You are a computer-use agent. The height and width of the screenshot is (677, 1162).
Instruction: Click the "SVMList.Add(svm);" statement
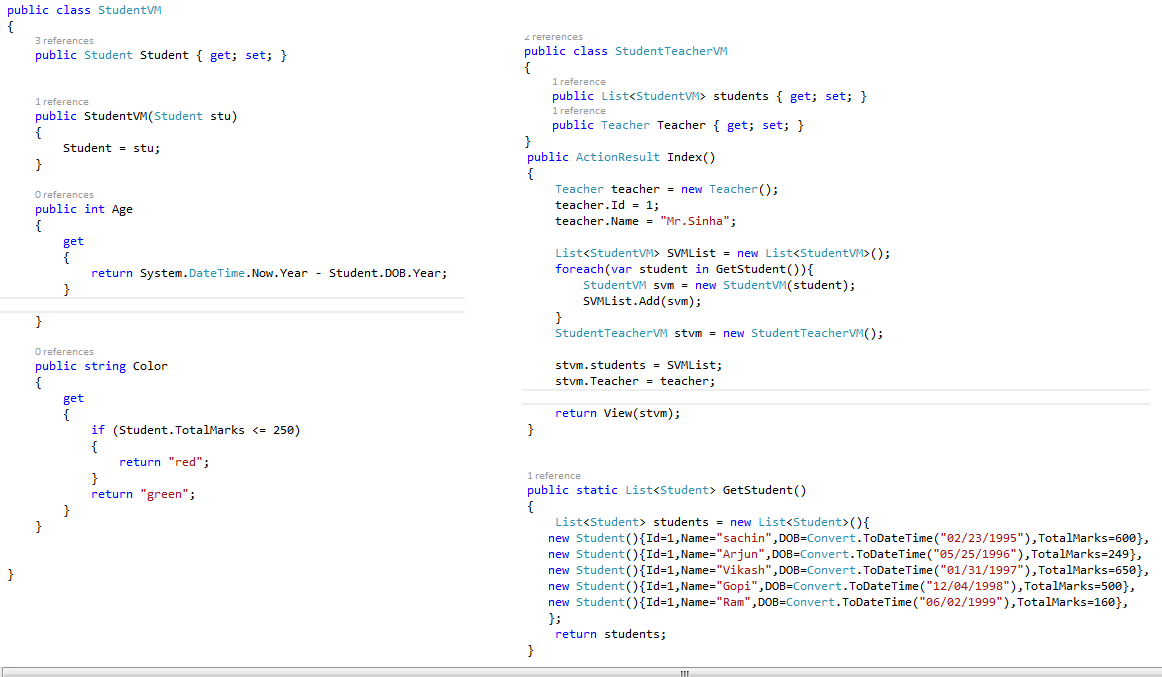[642, 301]
